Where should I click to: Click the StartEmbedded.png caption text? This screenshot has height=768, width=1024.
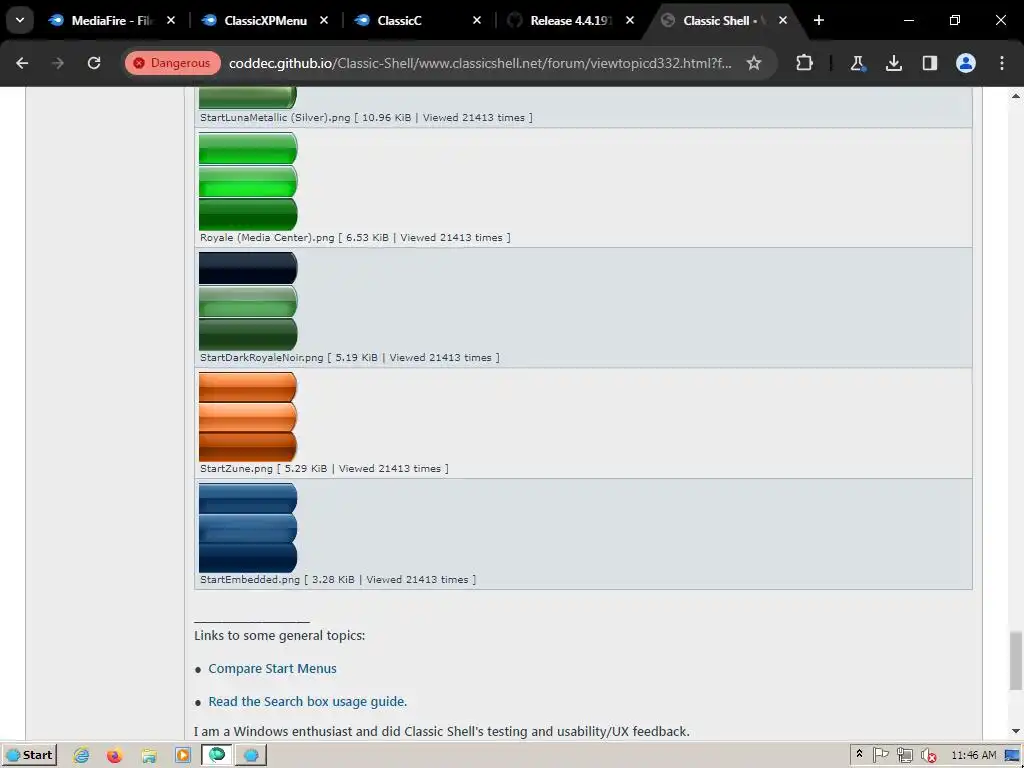click(338, 579)
